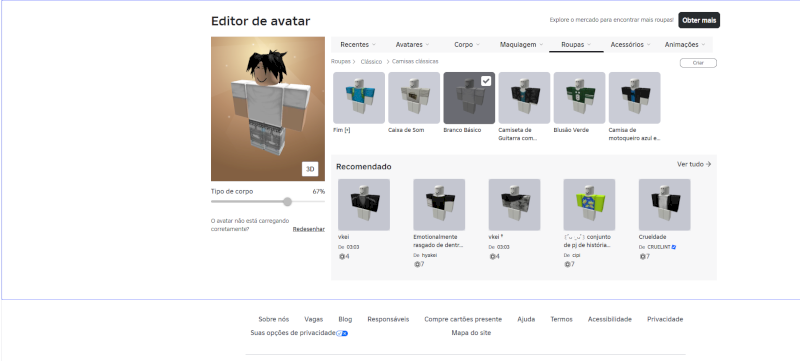Open the Acessórios dropdown
This screenshot has height=361, width=800.
(x=631, y=44)
